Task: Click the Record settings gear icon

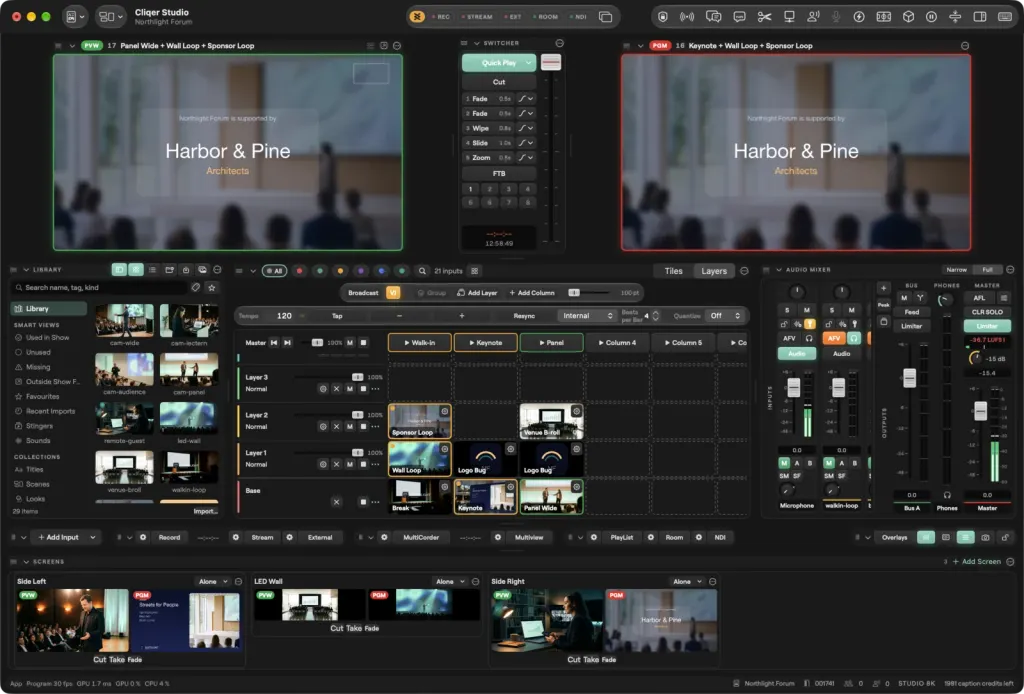Action: coord(143,537)
